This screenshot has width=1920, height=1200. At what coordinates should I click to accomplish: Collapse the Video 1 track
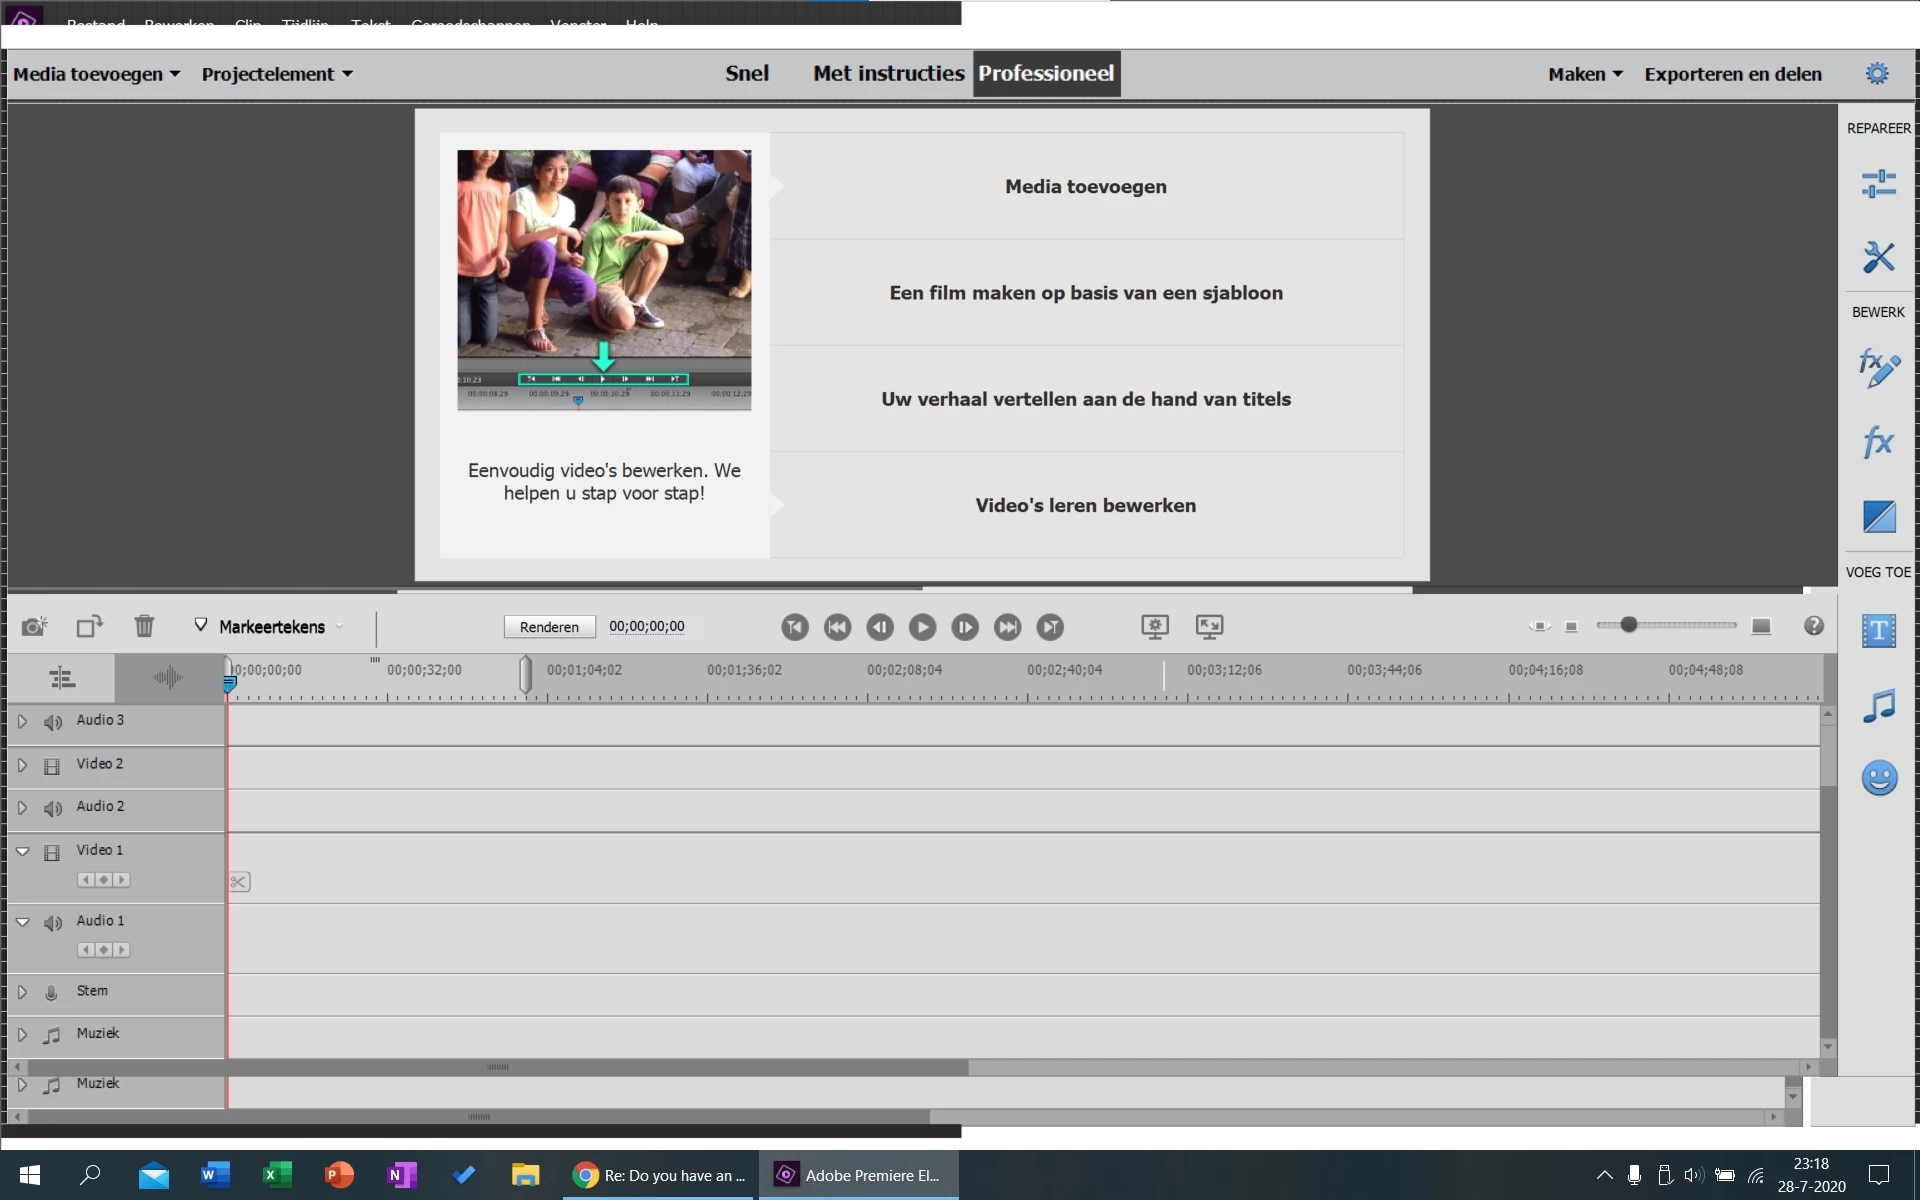click(22, 851)
